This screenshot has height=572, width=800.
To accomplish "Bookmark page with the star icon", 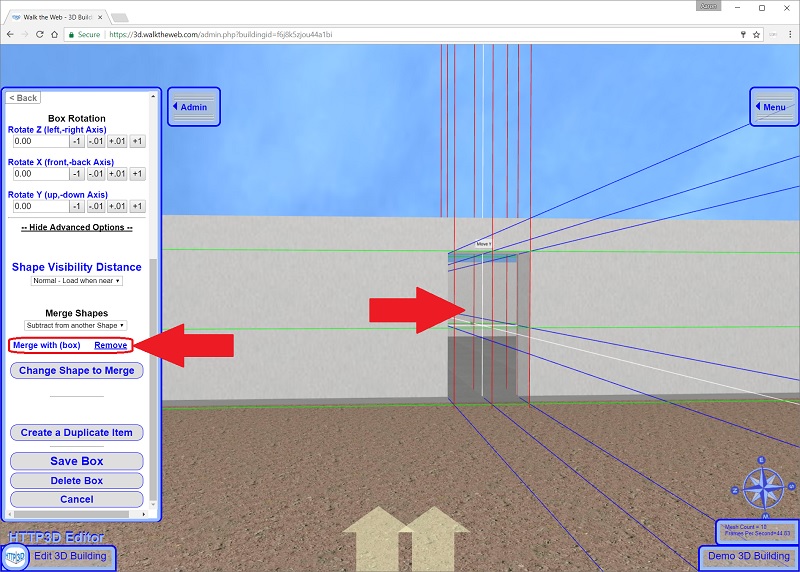I will [x=756, y=34].
